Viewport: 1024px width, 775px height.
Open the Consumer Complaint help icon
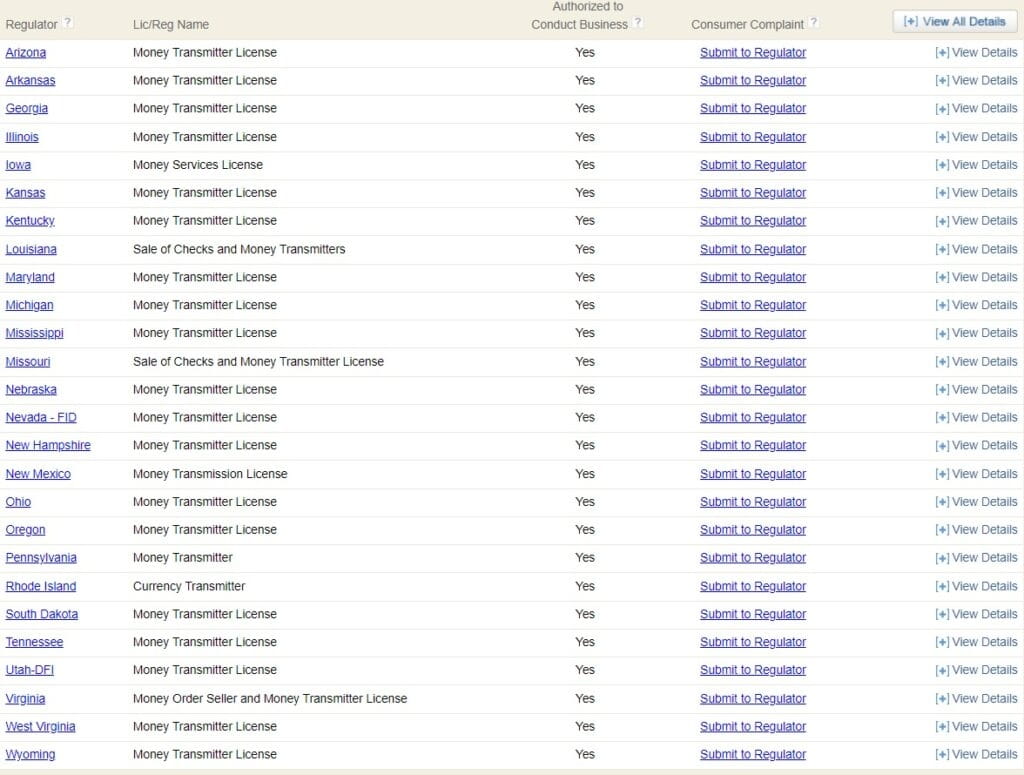(814, 24)
